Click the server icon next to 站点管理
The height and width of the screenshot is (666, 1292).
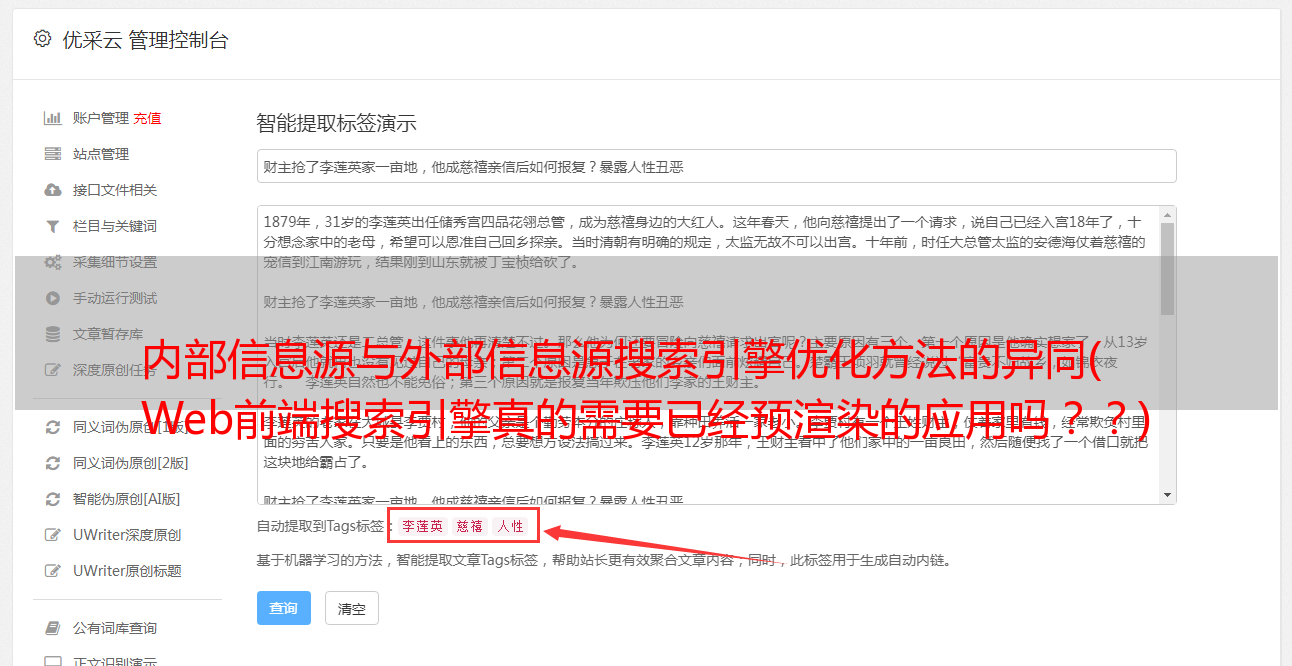(53, 154)
